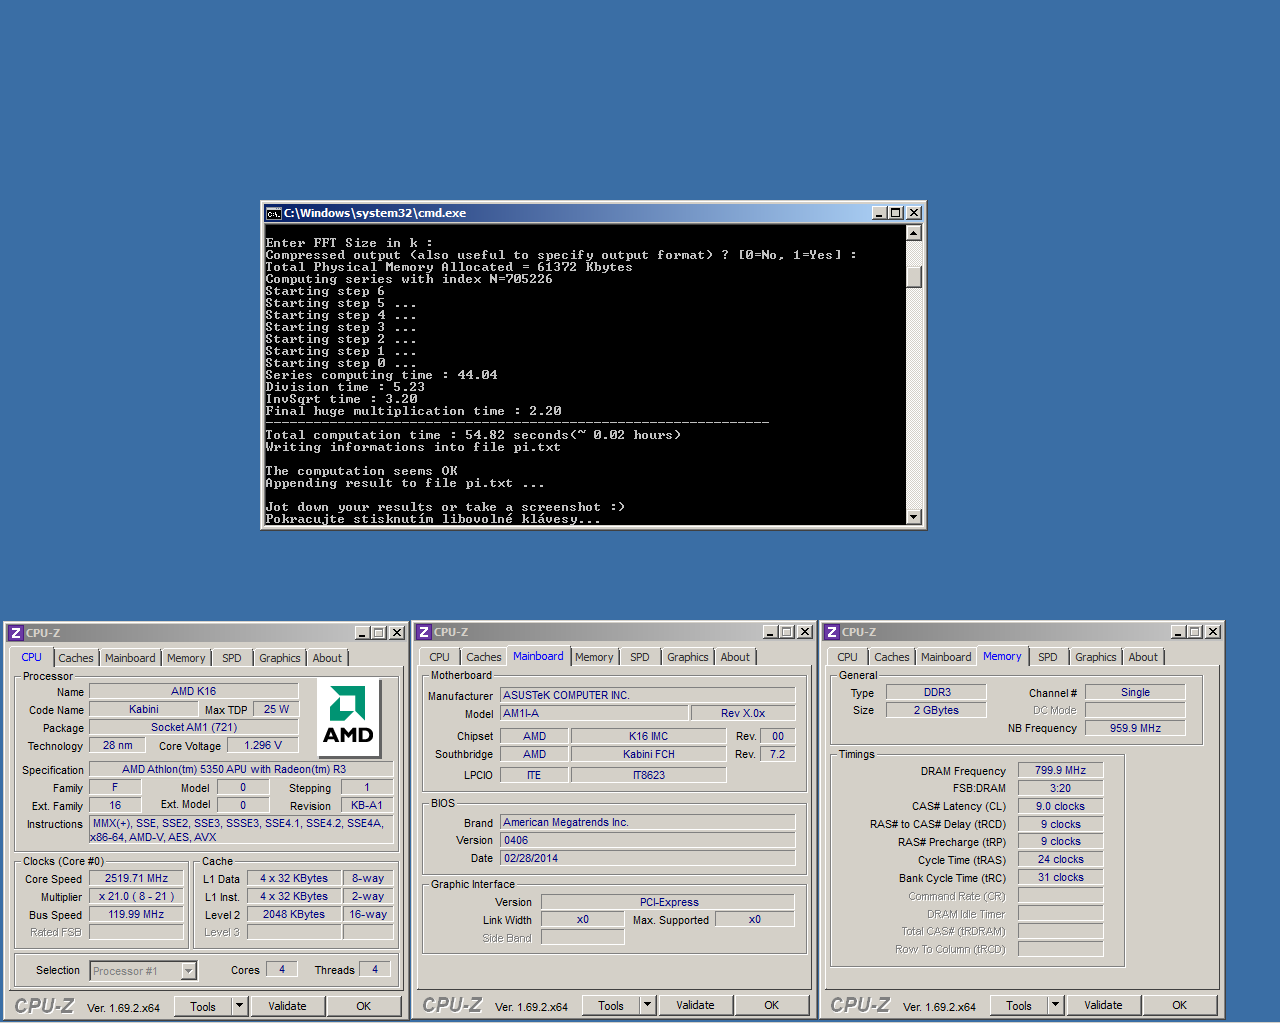
Task: Select the CPU tab in left window
Action: tap(32, 657)
